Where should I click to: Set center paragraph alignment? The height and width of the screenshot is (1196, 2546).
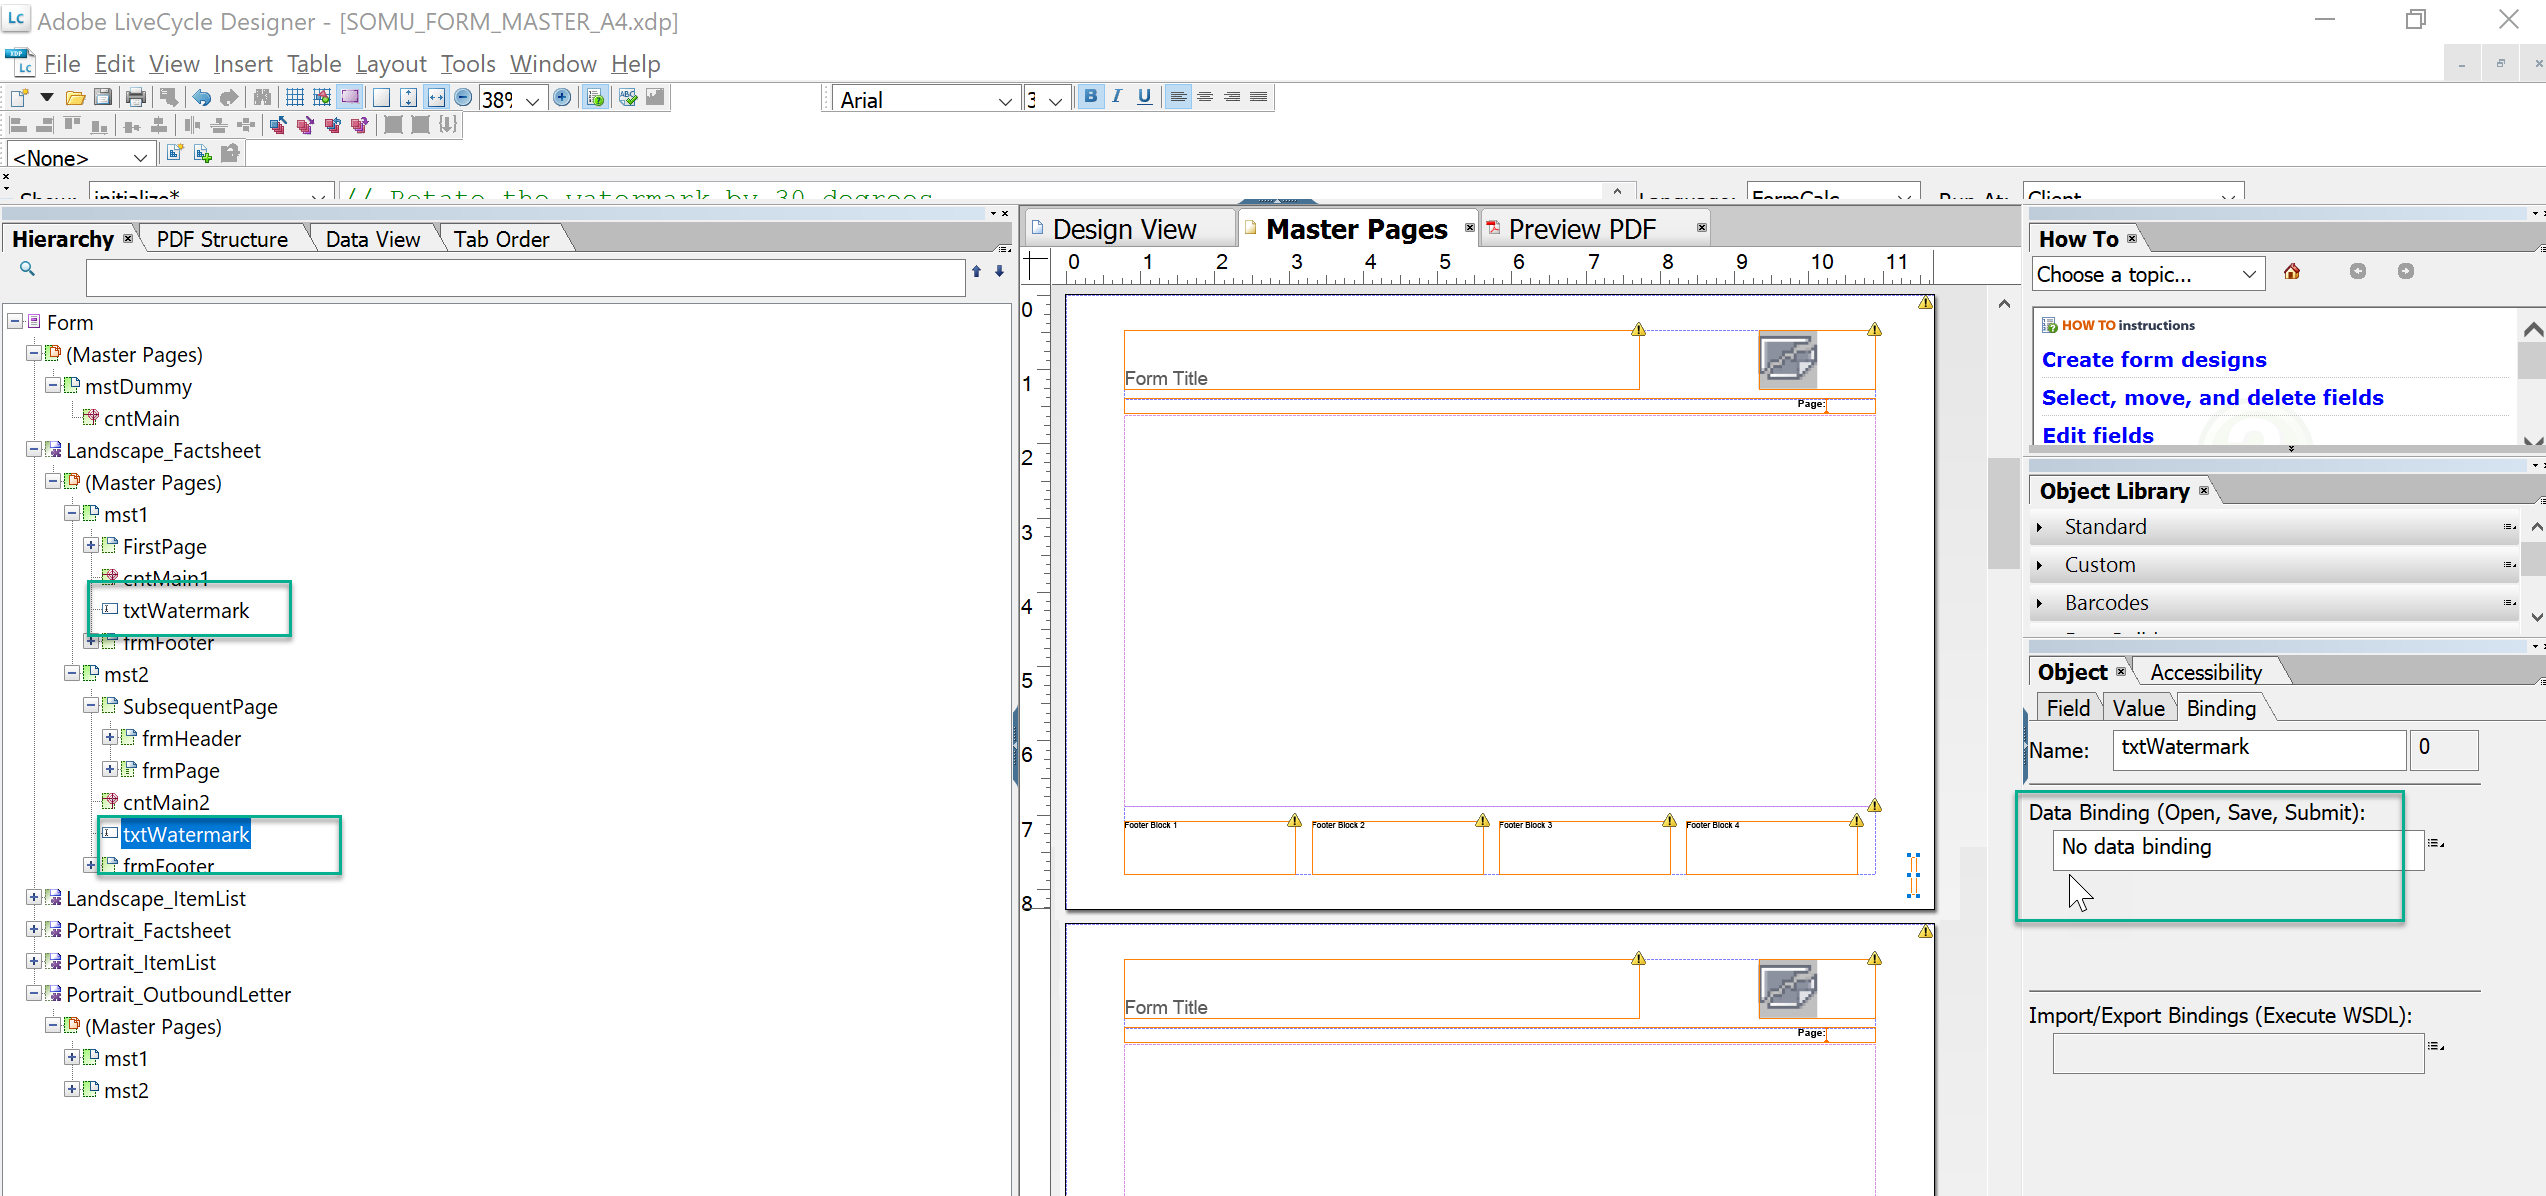[x=1205, y=97]
